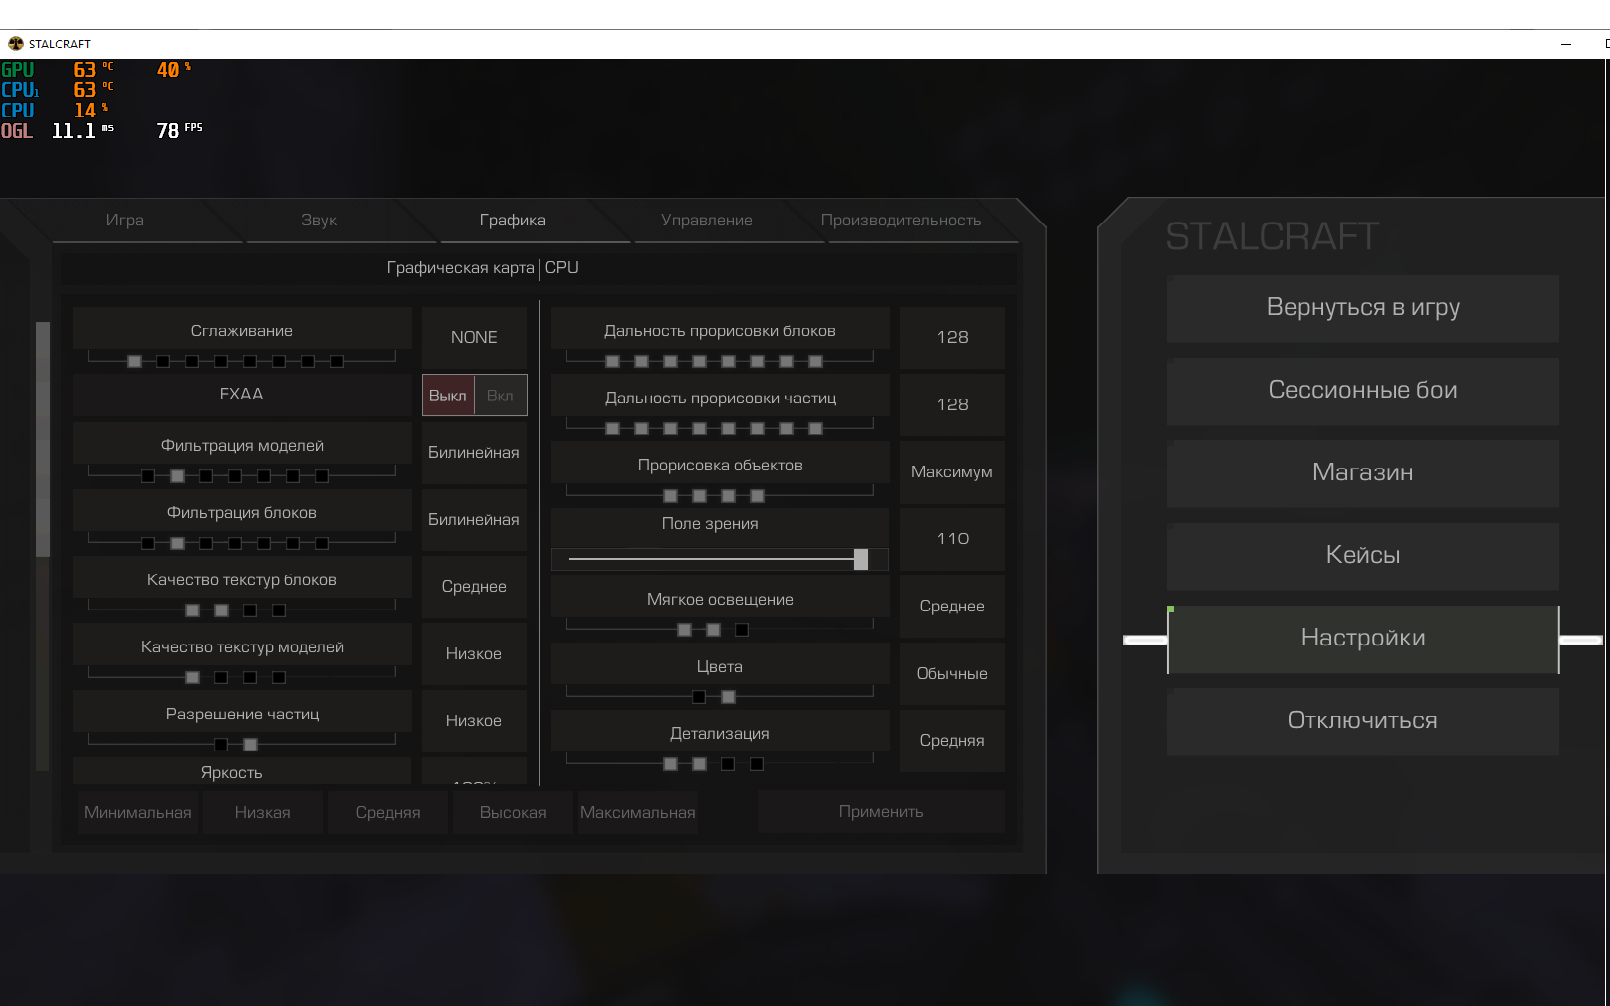Click Низкое value for Разрешение частиц
The width and height of the screenshot is (1610, 1006).
[x=474, y=721]
